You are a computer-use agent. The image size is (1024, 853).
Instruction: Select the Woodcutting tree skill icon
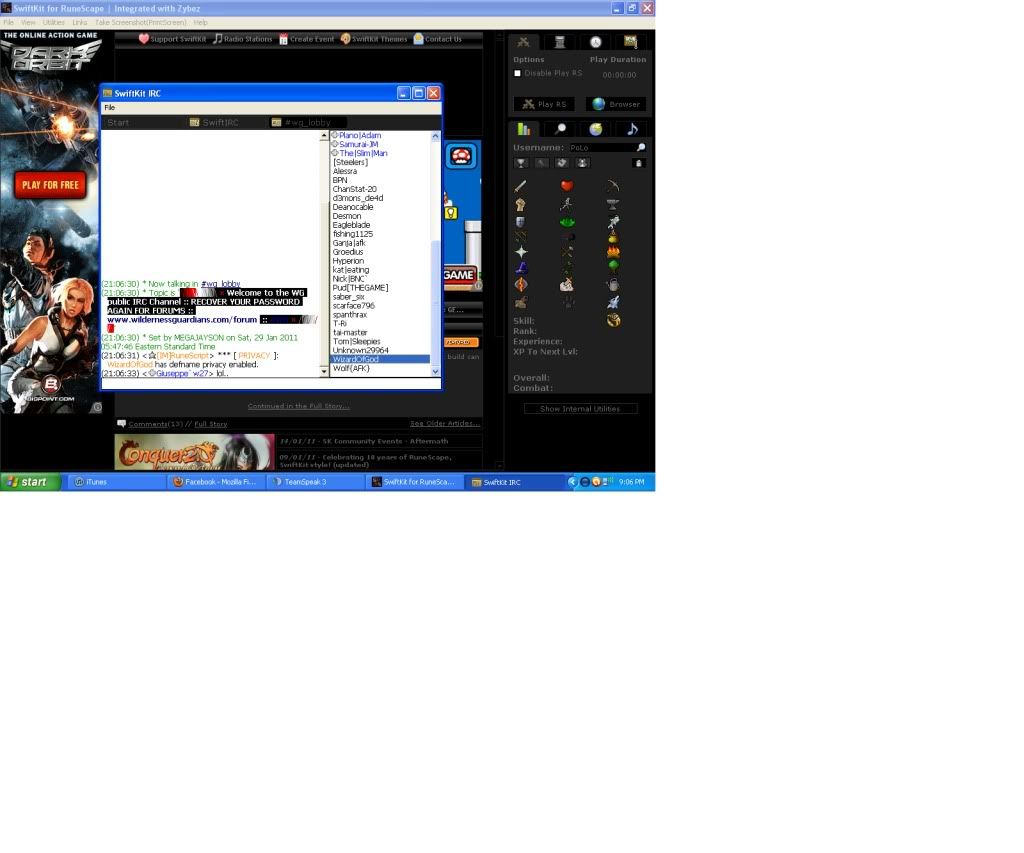tap(613, 266)
